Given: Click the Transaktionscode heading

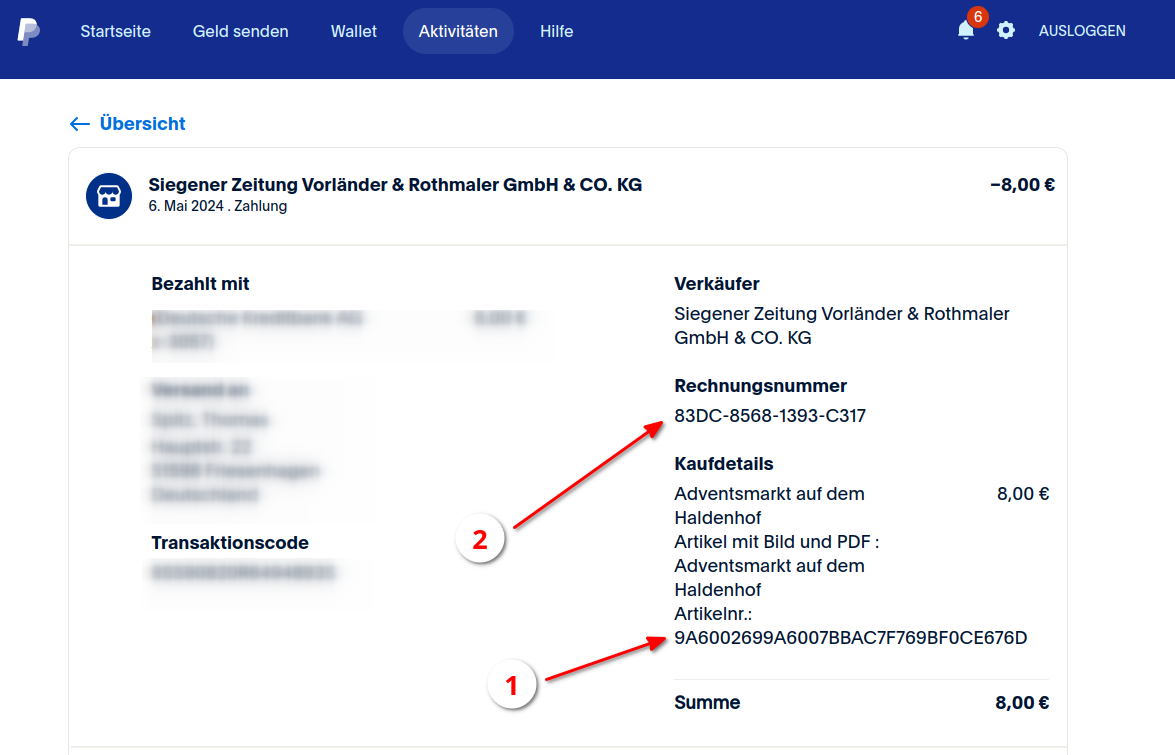Looking at the screenshot, I should tap(230, 542).
